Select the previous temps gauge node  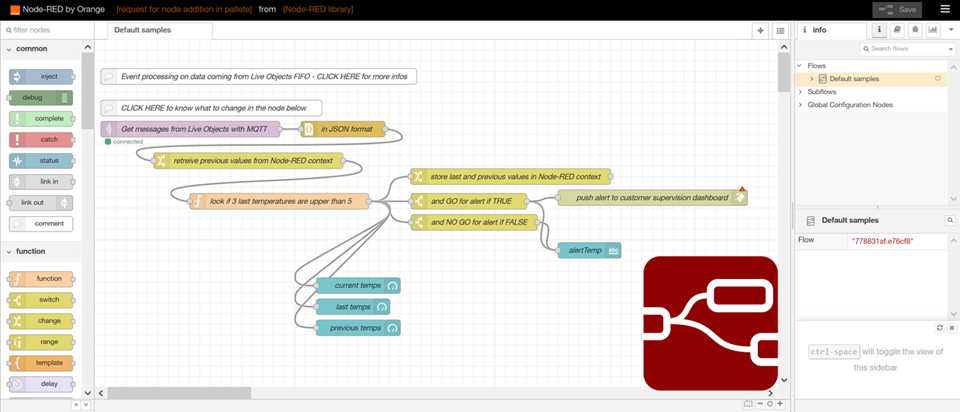[358, 328]
